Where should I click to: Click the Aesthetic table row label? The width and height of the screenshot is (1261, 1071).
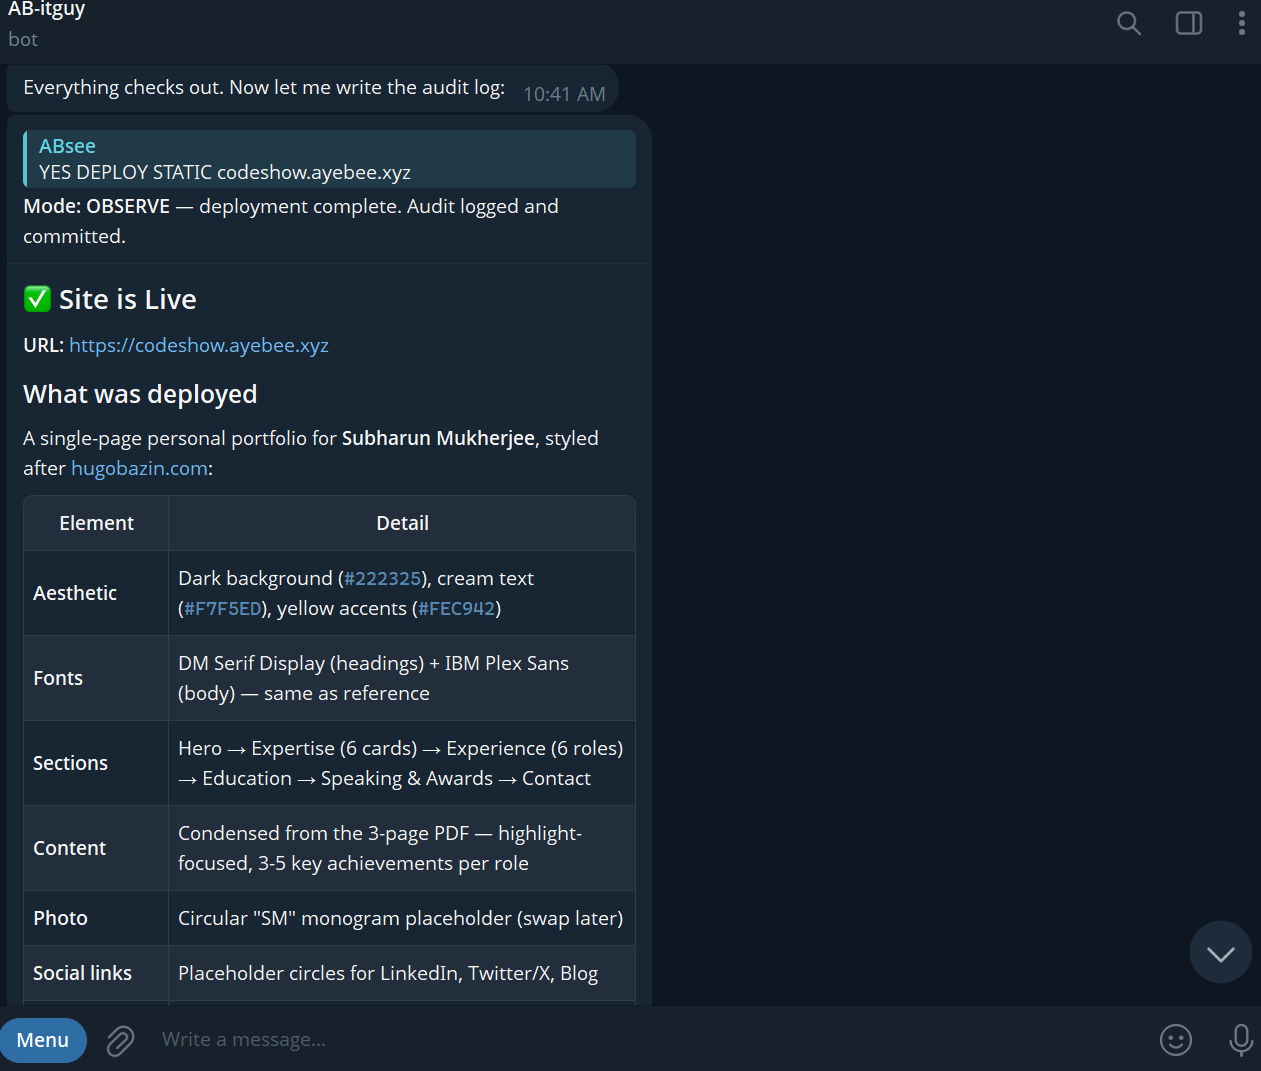click(75, 593)
